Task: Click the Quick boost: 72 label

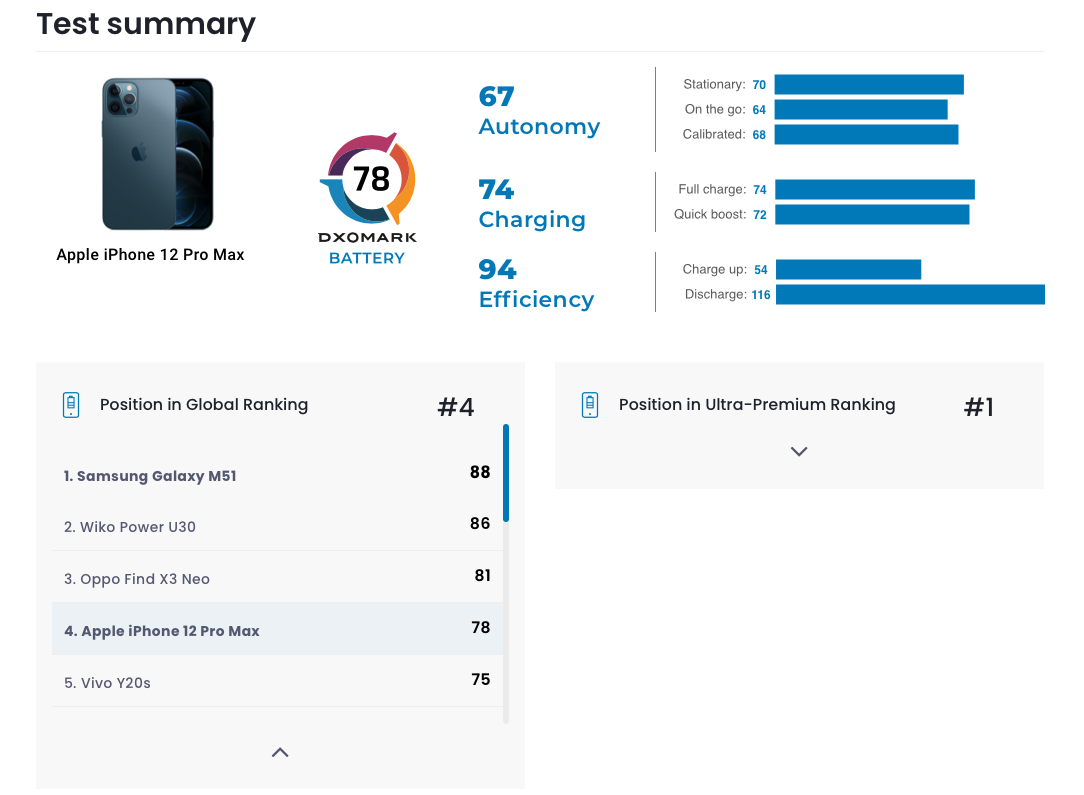Action: click(720, 214)
